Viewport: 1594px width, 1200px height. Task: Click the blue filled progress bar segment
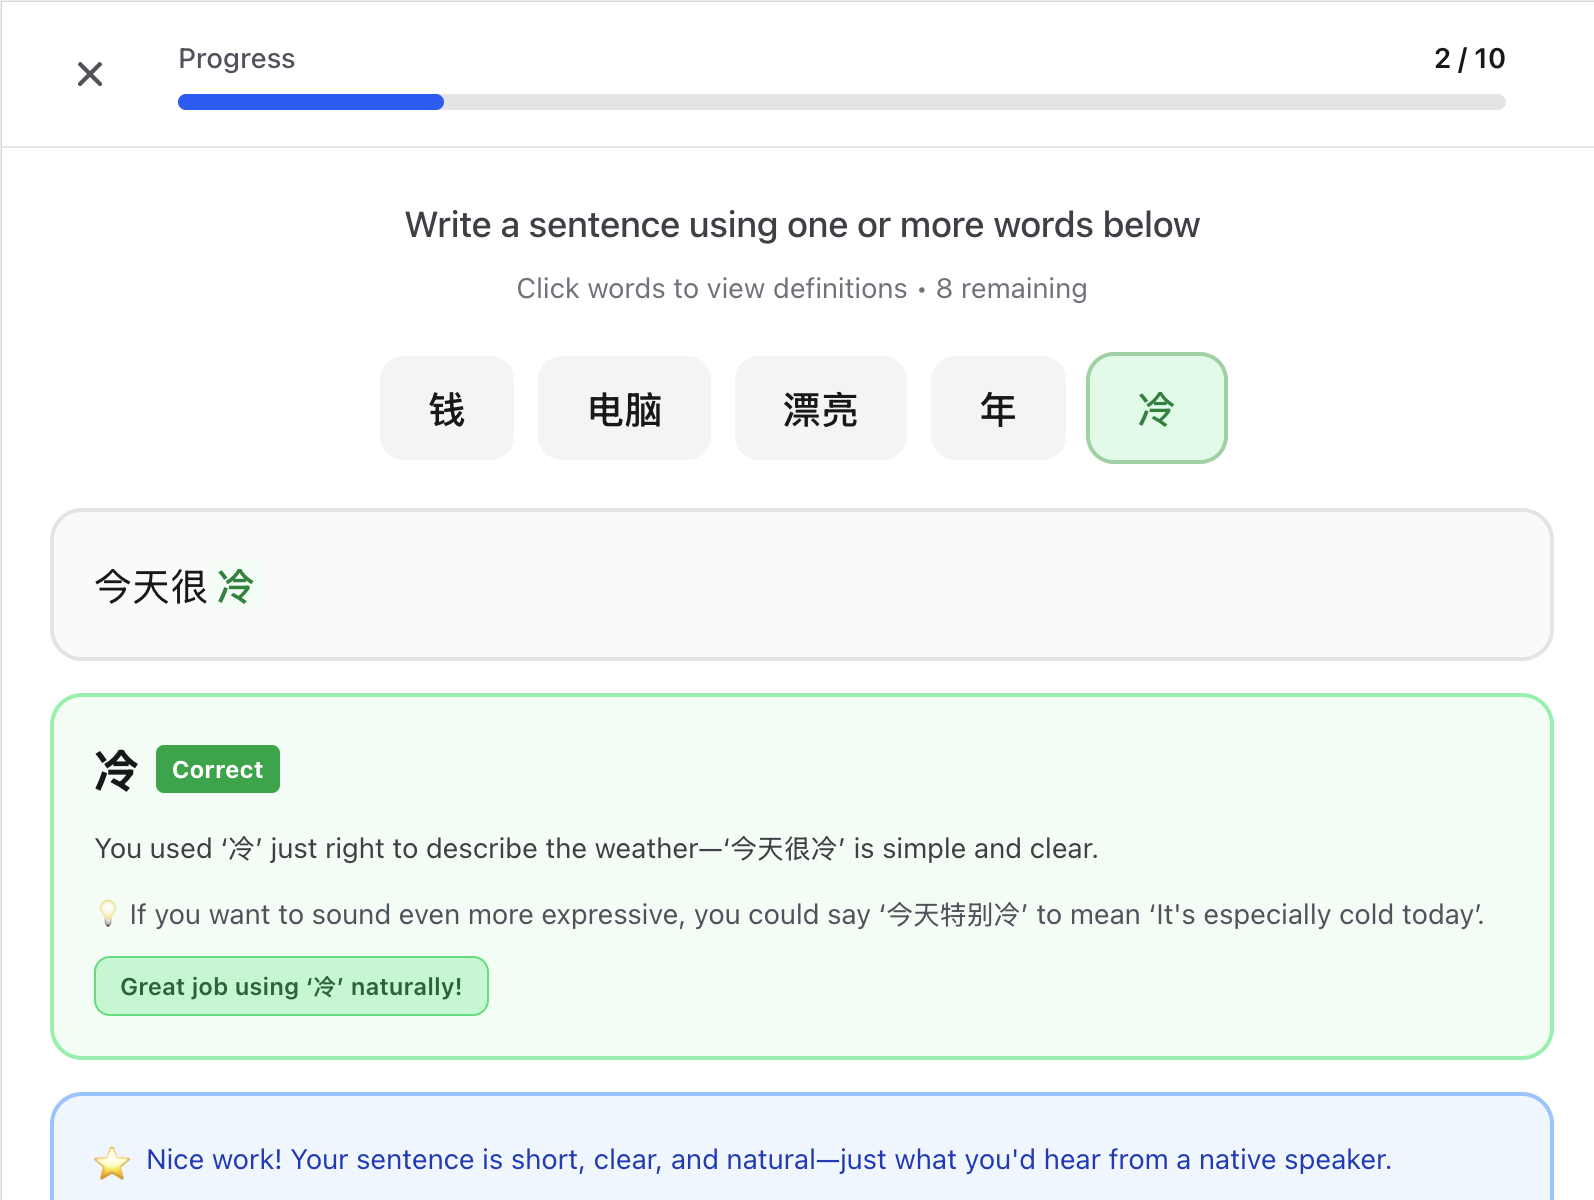click(310, 102)
